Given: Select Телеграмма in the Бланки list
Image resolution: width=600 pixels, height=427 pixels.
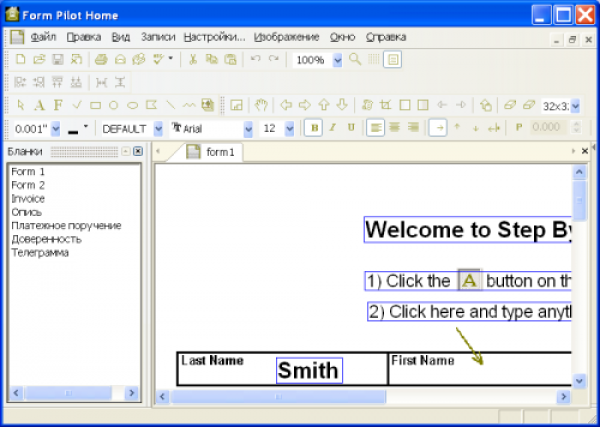Looking at the screenshot, I should (40, 253).
